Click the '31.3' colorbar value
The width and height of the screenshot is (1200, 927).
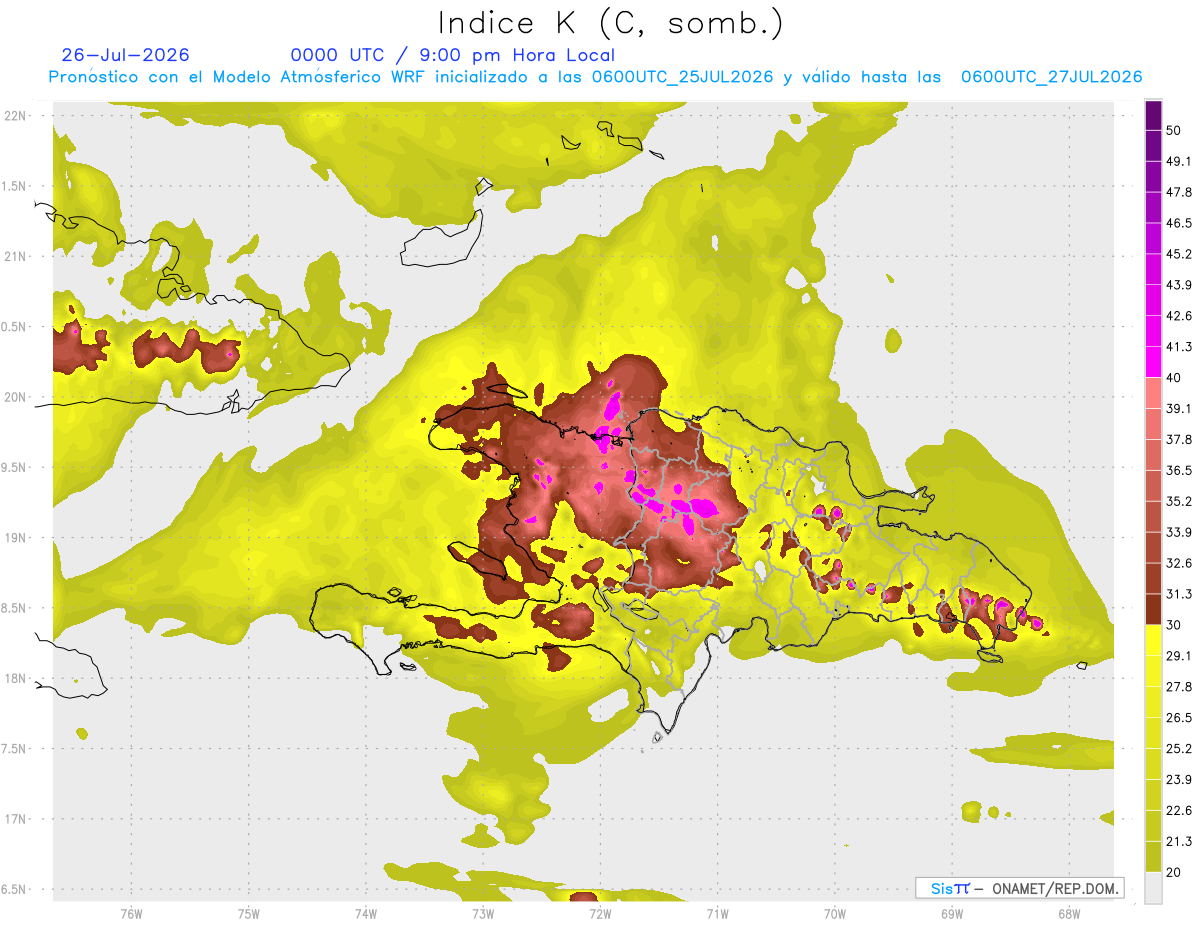point(1179,594)
